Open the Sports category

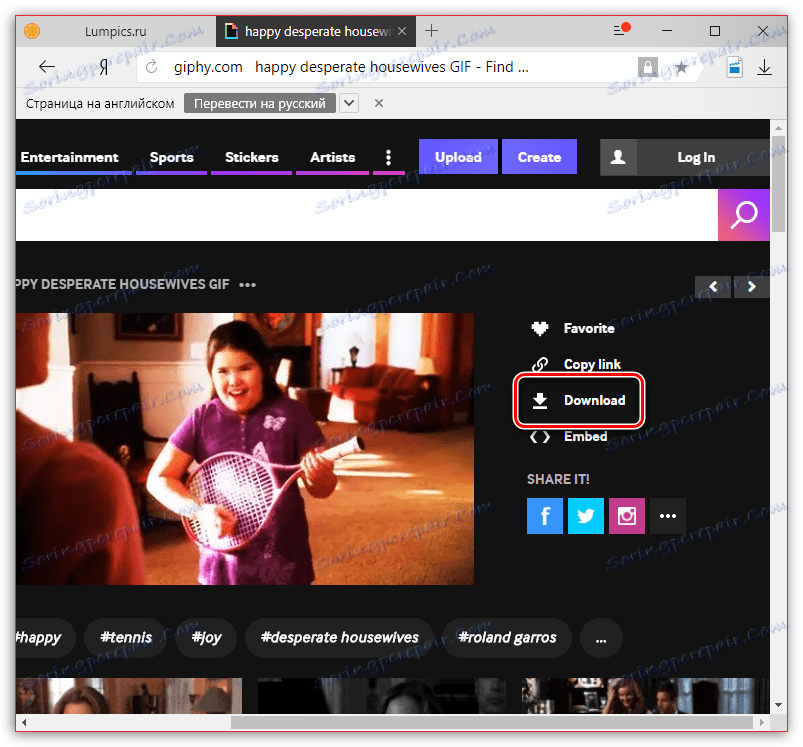172,157
